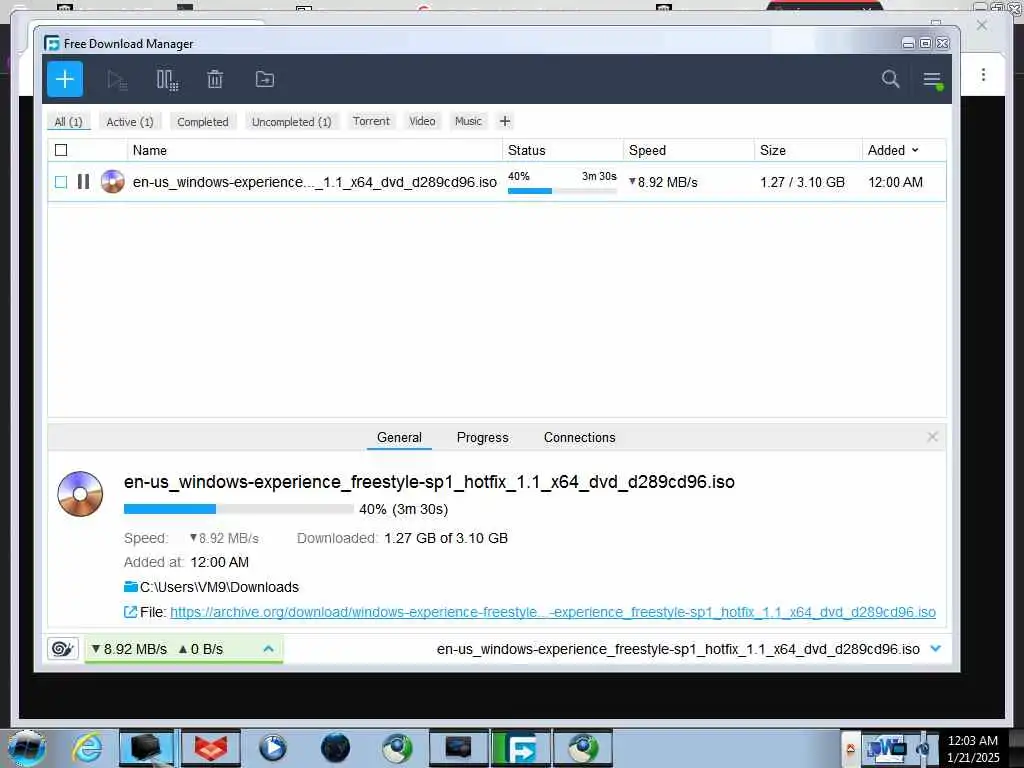Click the red fox taskbar icon

(210, 748)
